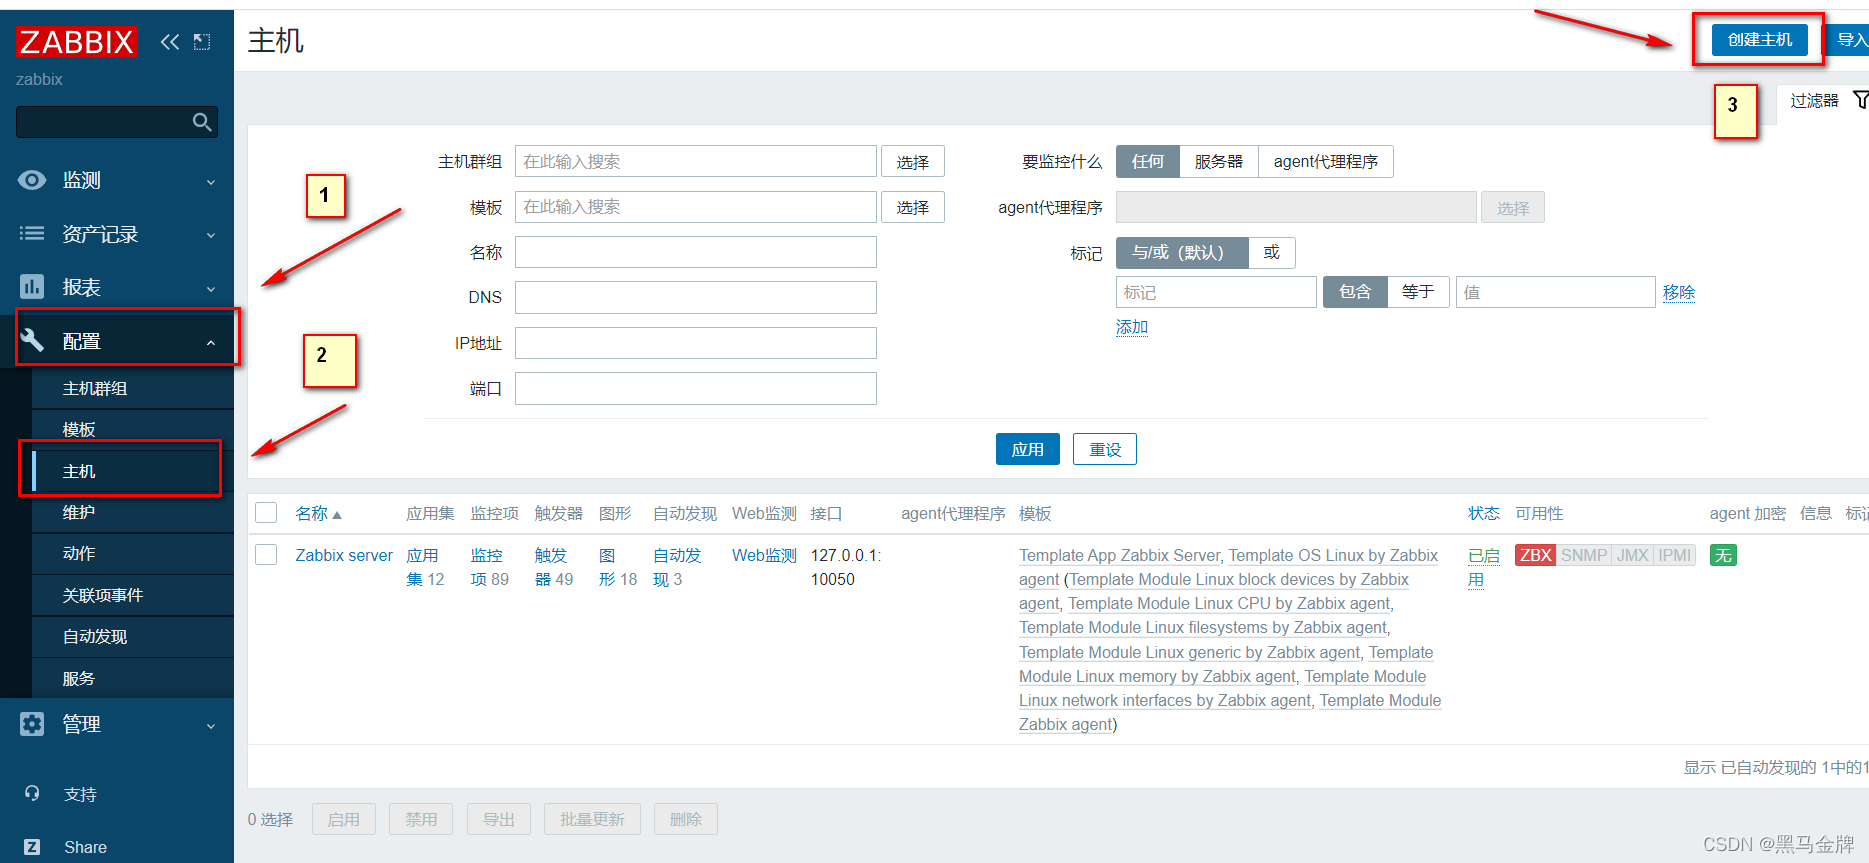Click 选择 next to 主机群组
1869x863 pixels.
913,162
